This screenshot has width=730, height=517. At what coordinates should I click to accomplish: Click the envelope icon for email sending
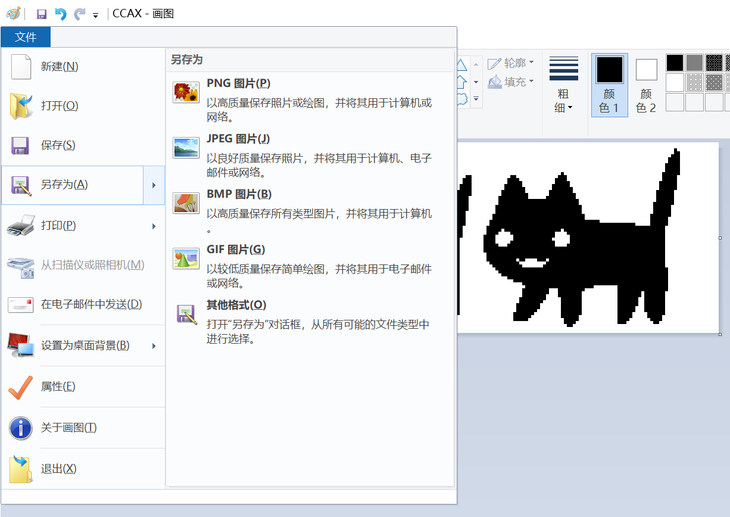(21, 305)
